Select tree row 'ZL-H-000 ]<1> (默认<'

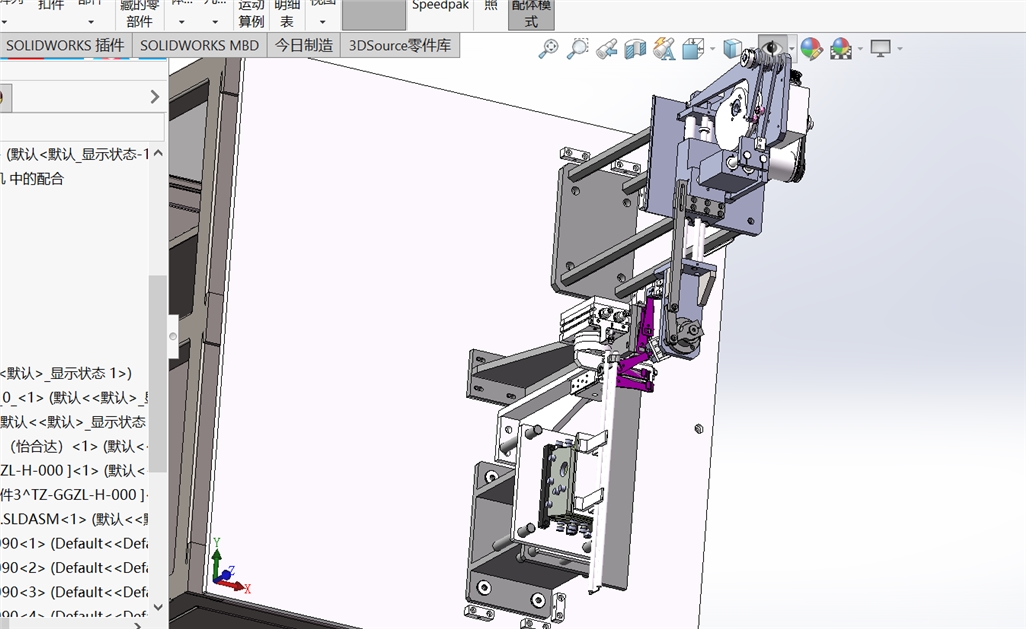pos(75,471)
